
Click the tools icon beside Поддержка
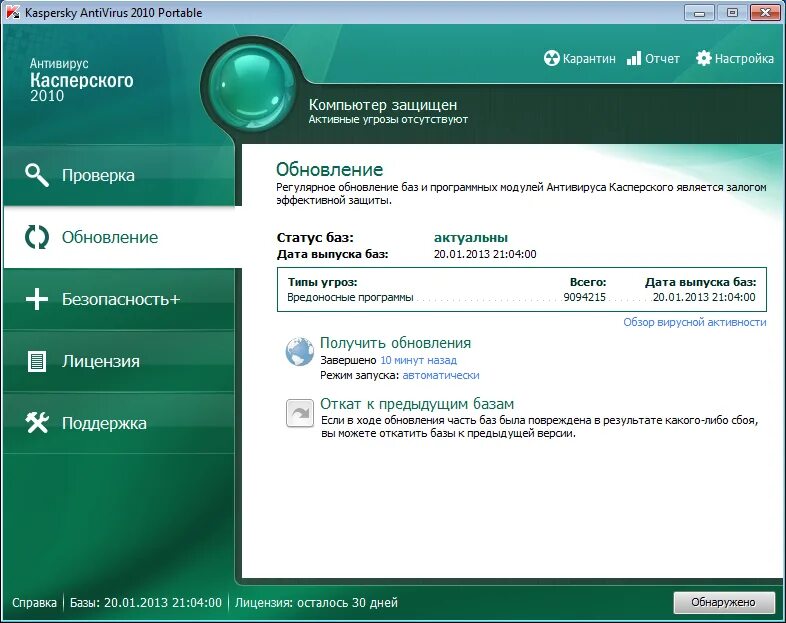37,423
